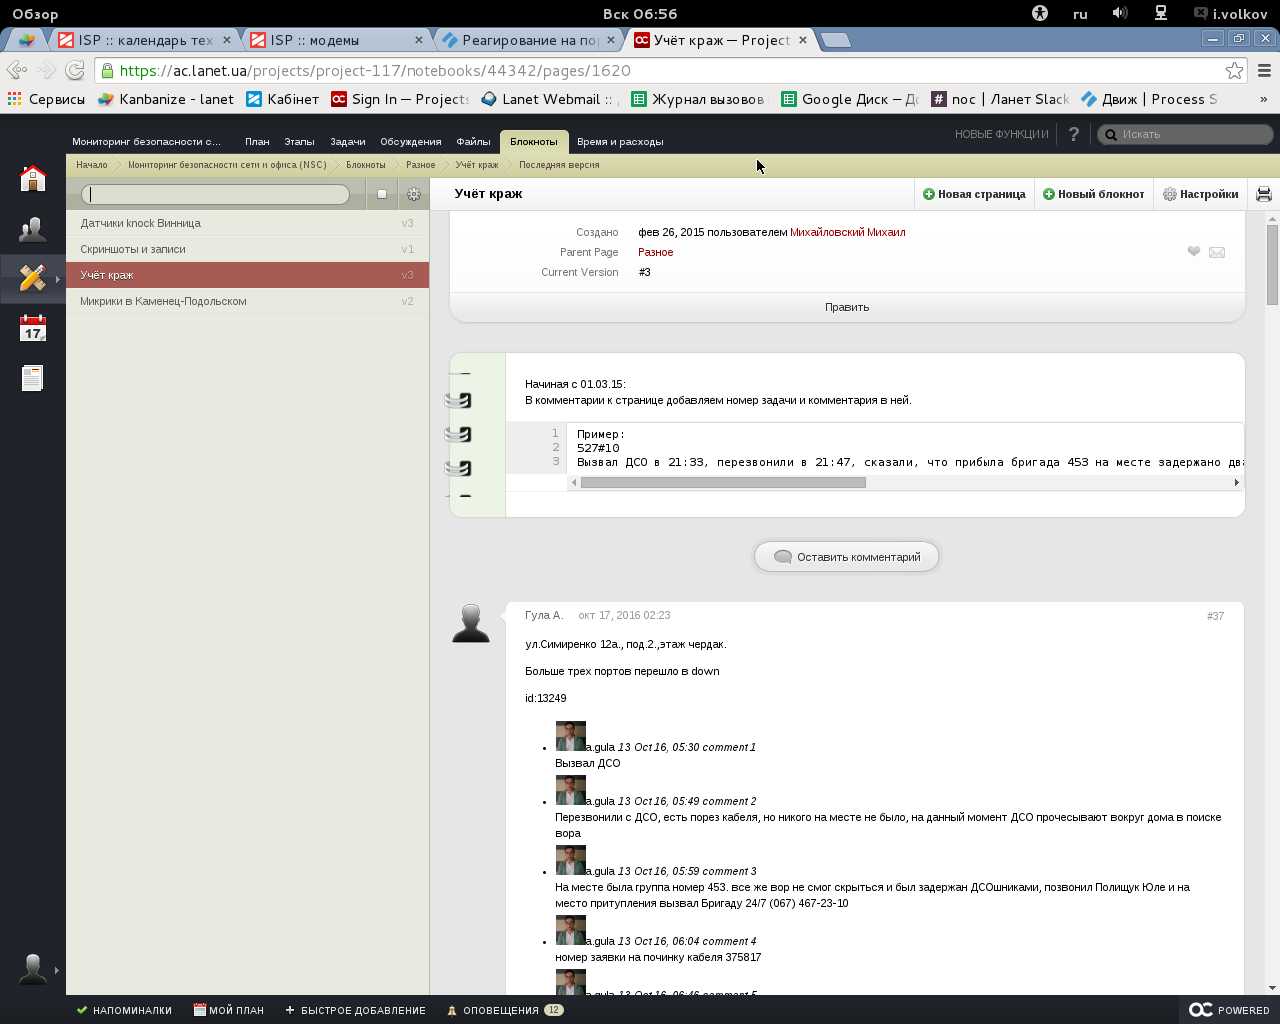The width and height of the screenshot is (1280, 1024).
Task: Switch to the Время и расходы tab
Action: (x=620, y=141)
